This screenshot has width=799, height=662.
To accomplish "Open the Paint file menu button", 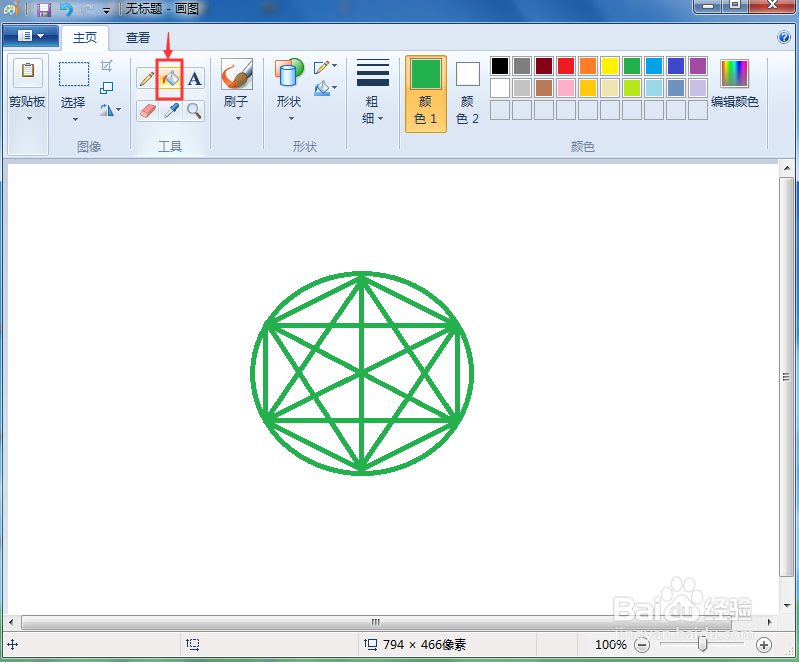I will [x=31, y=36].
